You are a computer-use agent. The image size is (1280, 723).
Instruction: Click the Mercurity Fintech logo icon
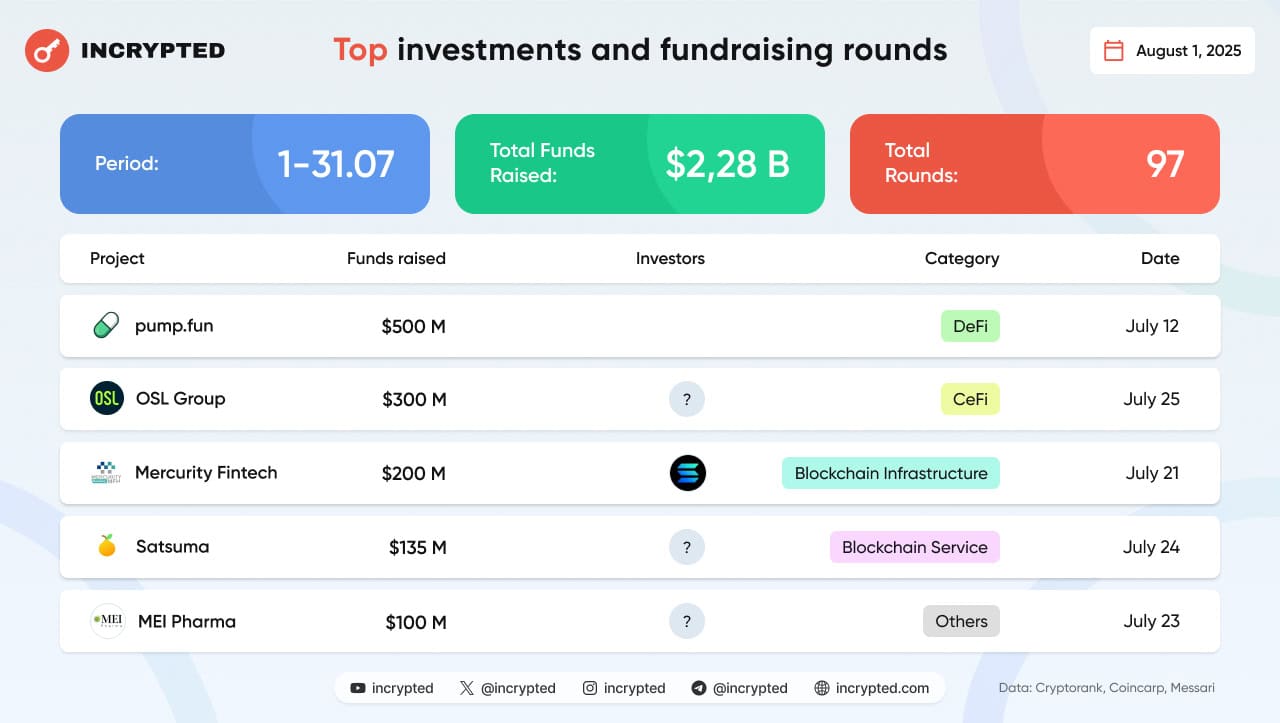pos(105,473)
